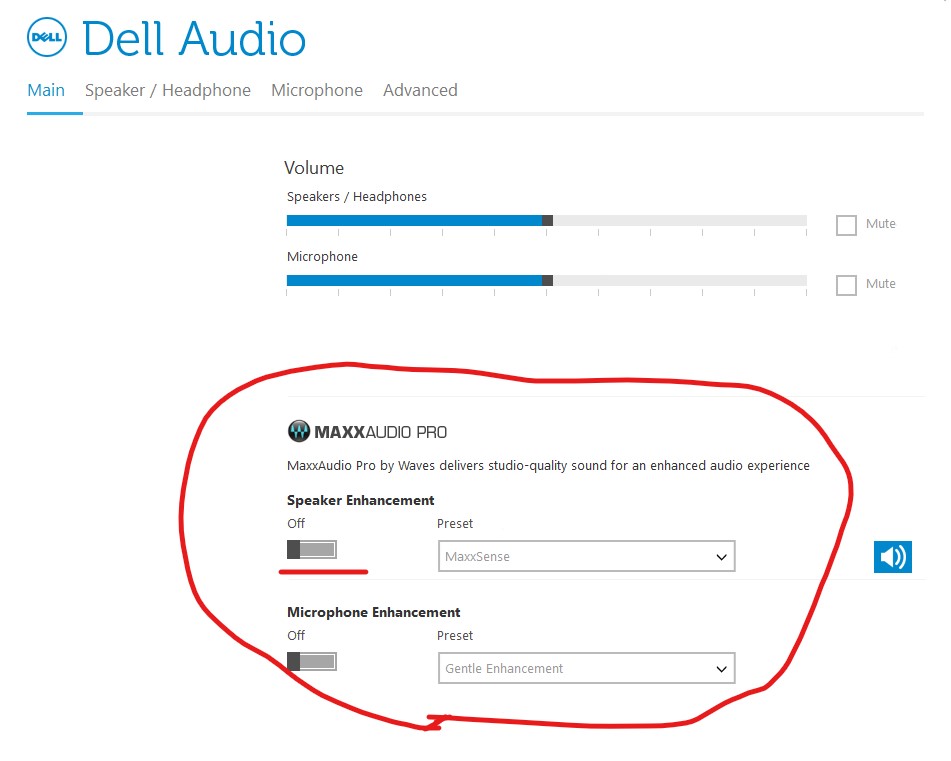Open the Microphone tab
Image resolution: width=951 pixels, height=761 pixels.
(x=317, y=90)
